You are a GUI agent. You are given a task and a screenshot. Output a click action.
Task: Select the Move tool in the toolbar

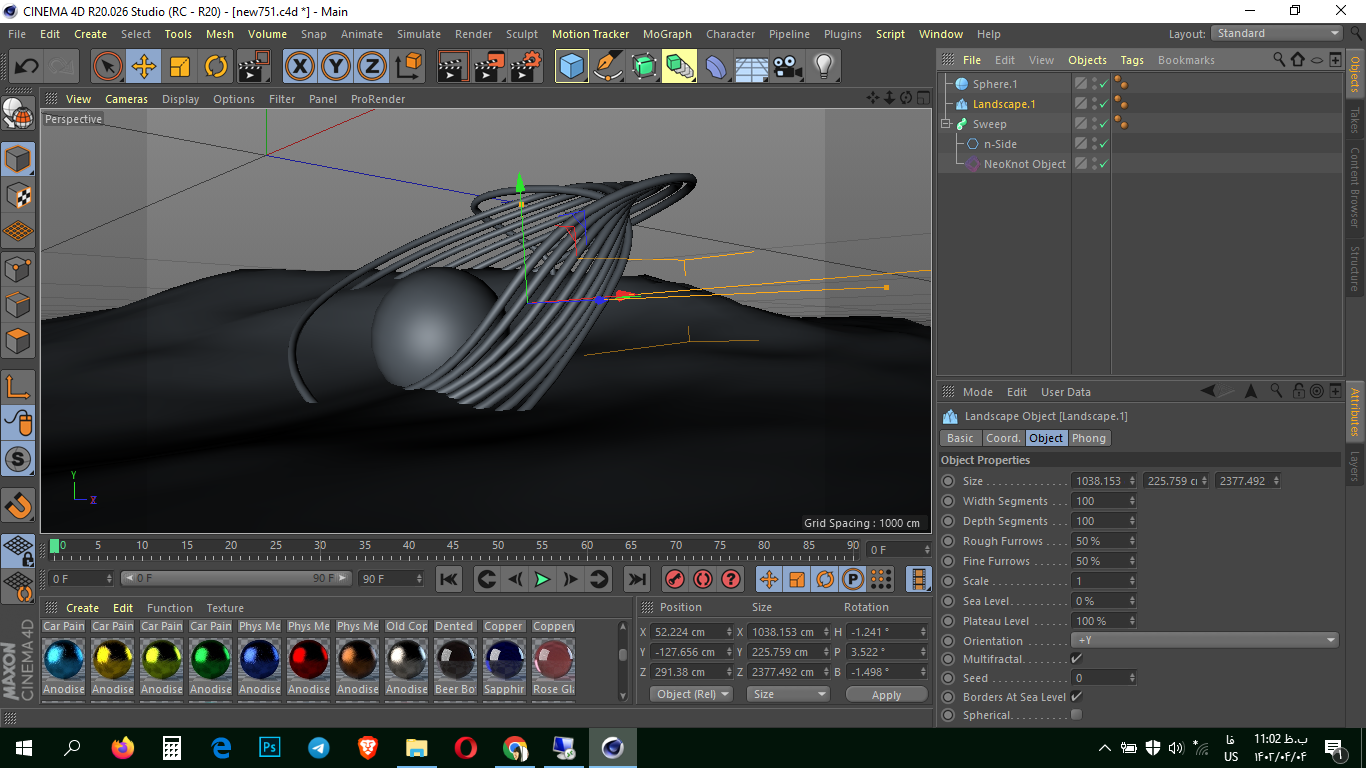144,66
